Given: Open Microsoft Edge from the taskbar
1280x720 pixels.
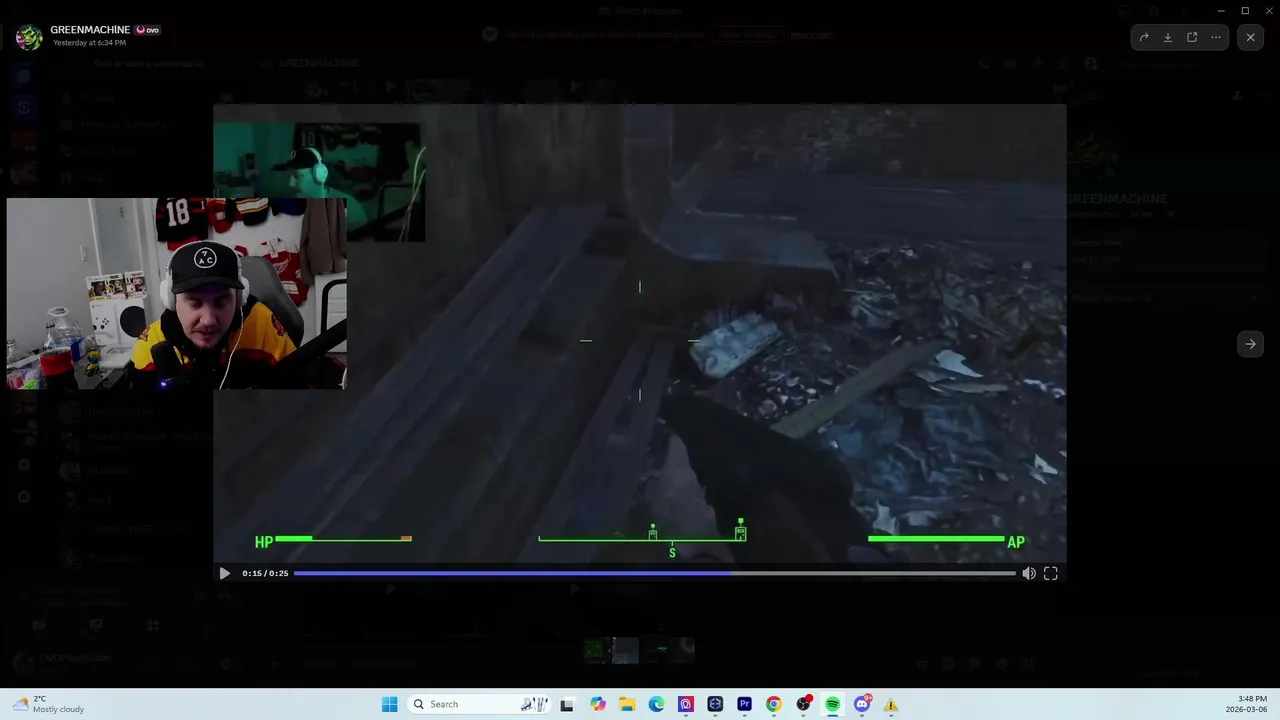Looking at the screenshot, I should tap(656, 704).
